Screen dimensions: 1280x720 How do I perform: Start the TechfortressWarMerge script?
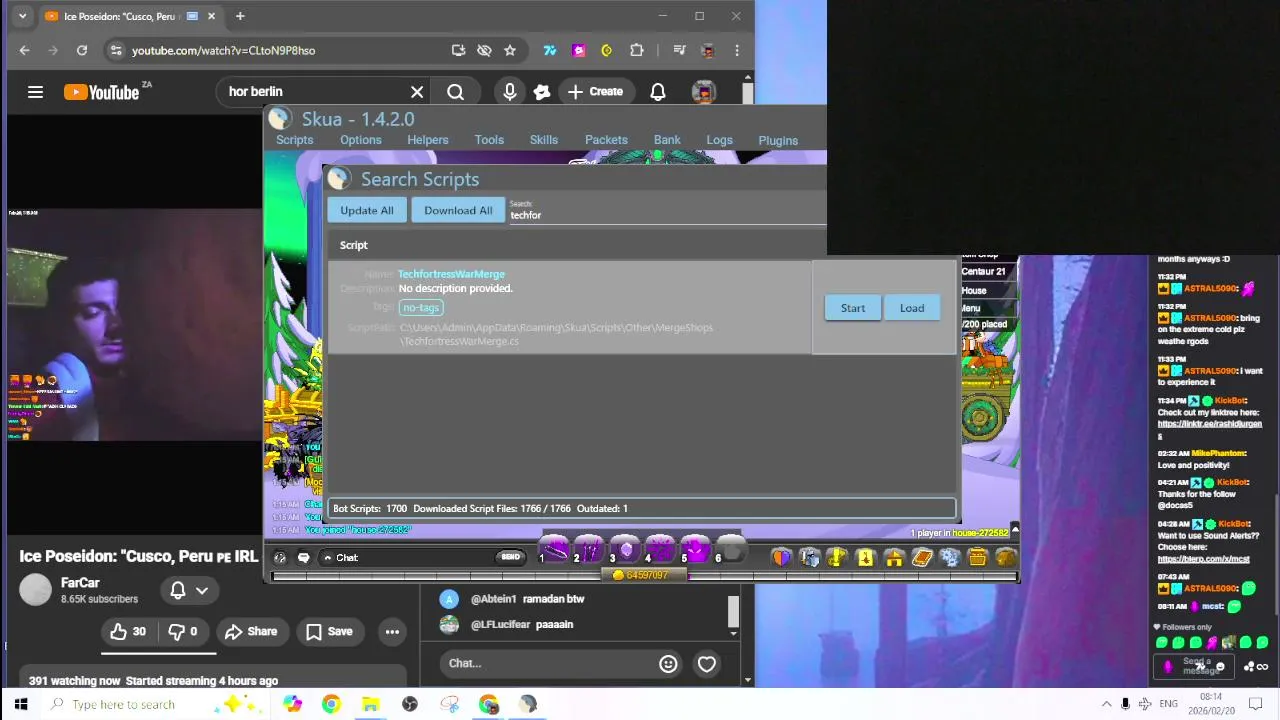[x=853, y=308]
